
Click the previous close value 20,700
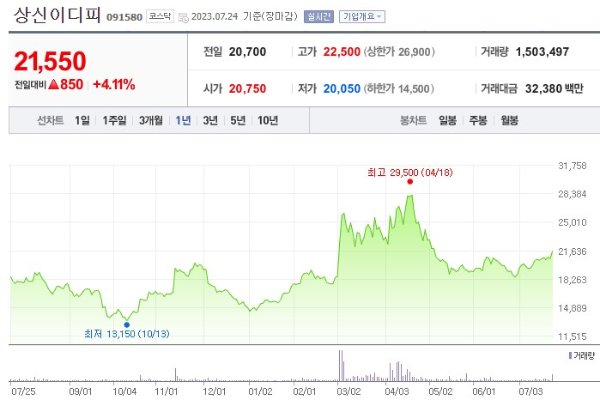247,52
